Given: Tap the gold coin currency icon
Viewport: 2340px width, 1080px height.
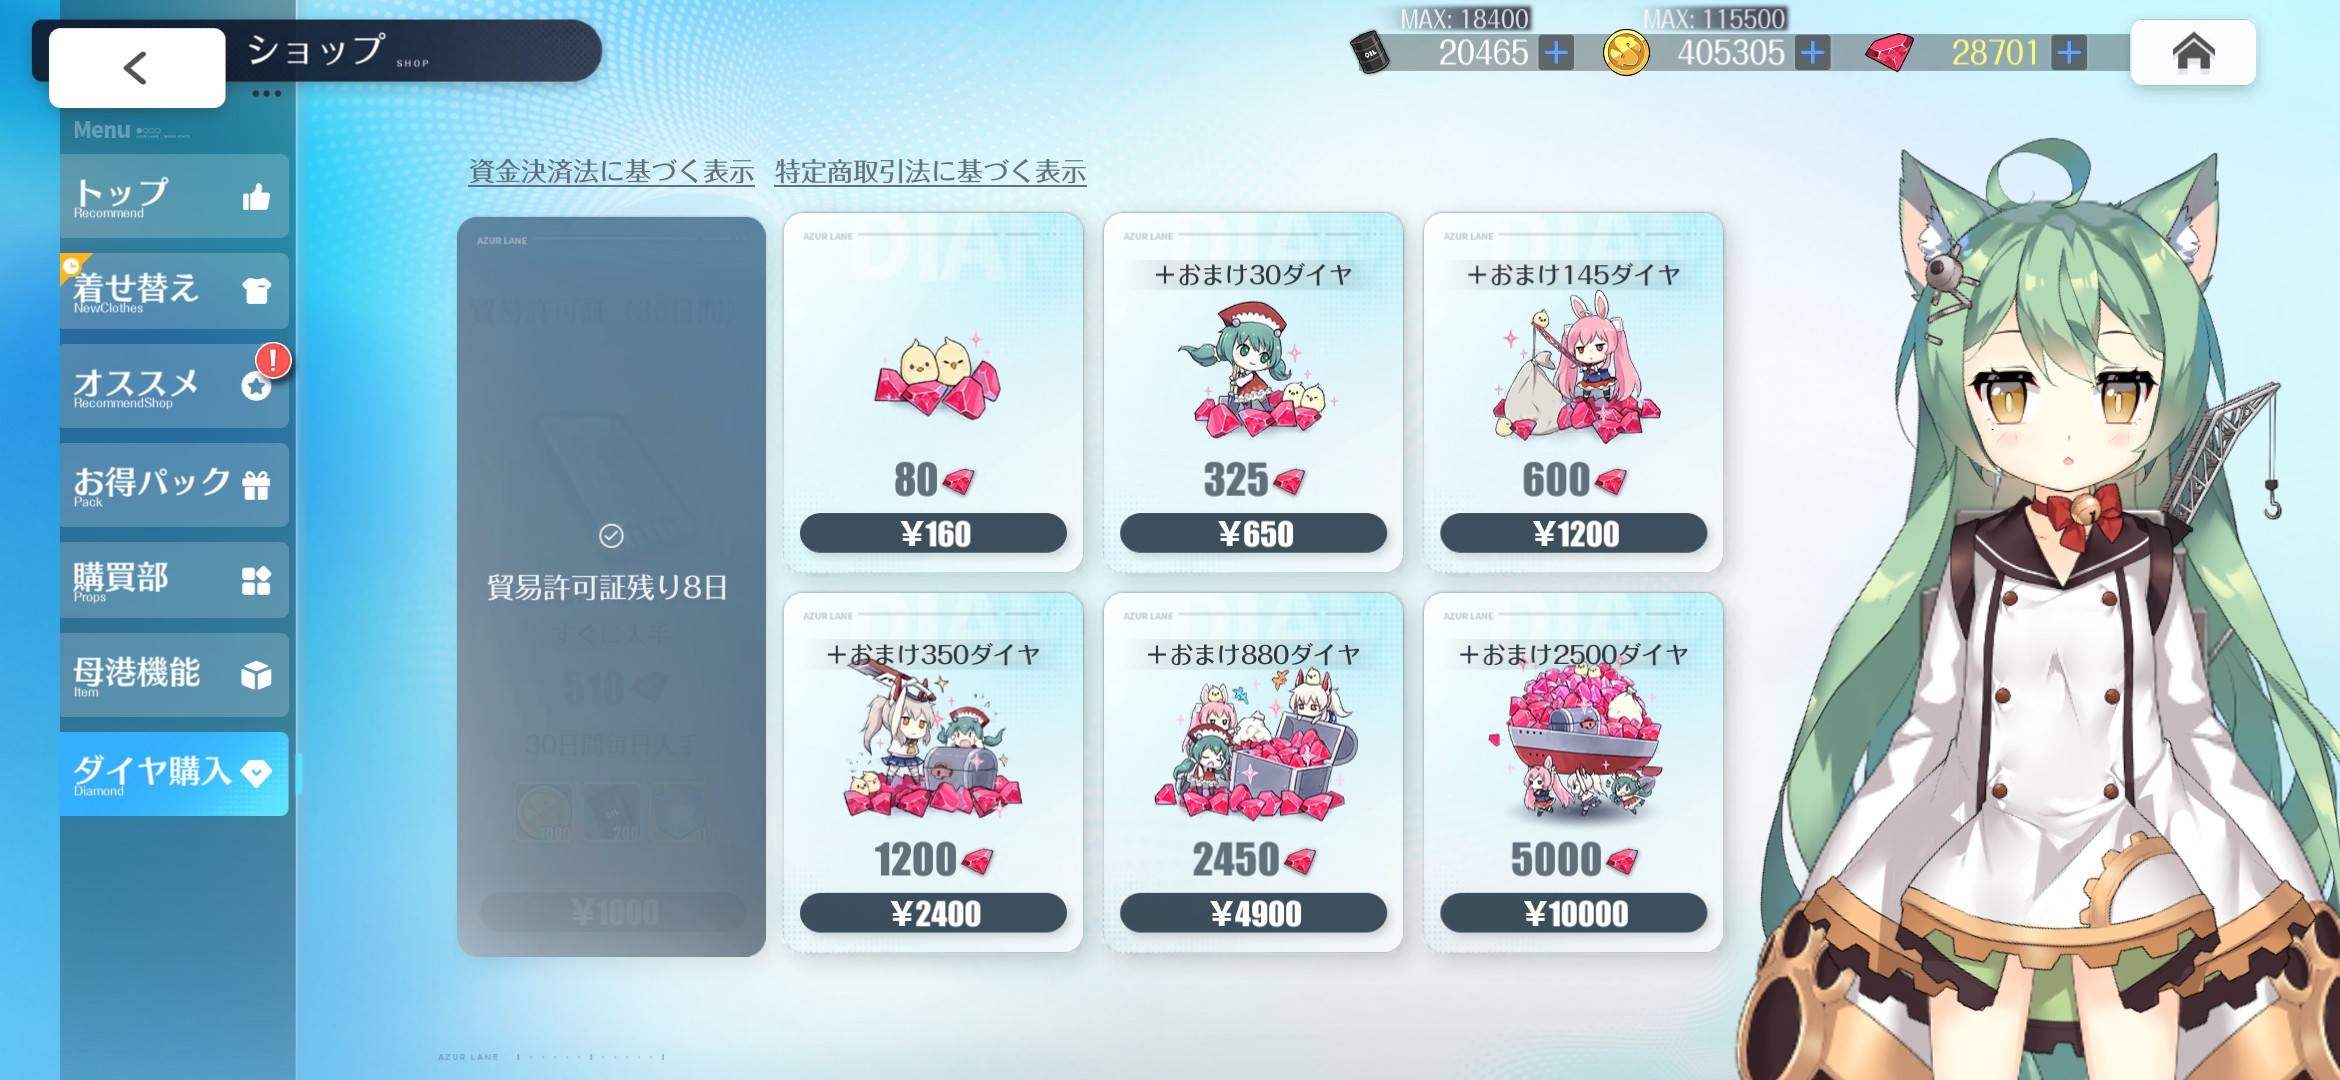Looking at the screenshot, I should click(x=1626, y=53).
